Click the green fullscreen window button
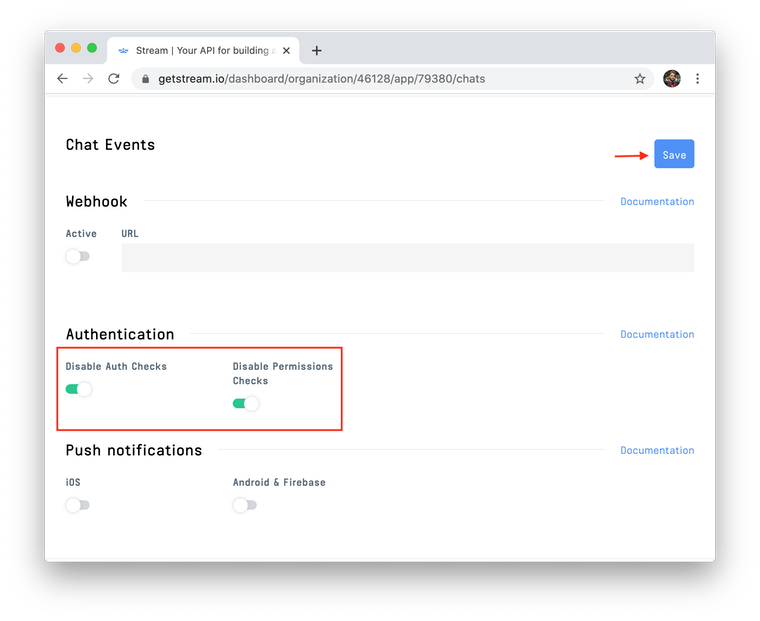 [x=92, y=48]
